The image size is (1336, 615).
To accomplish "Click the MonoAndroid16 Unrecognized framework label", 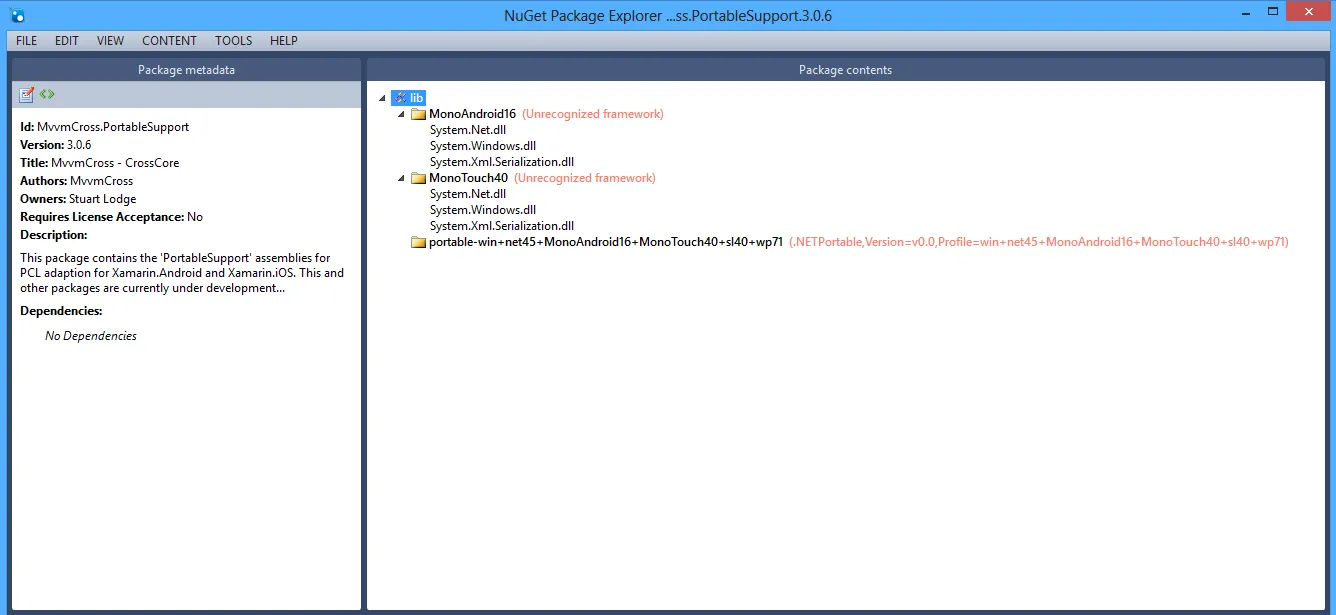I will click(593, 114).
